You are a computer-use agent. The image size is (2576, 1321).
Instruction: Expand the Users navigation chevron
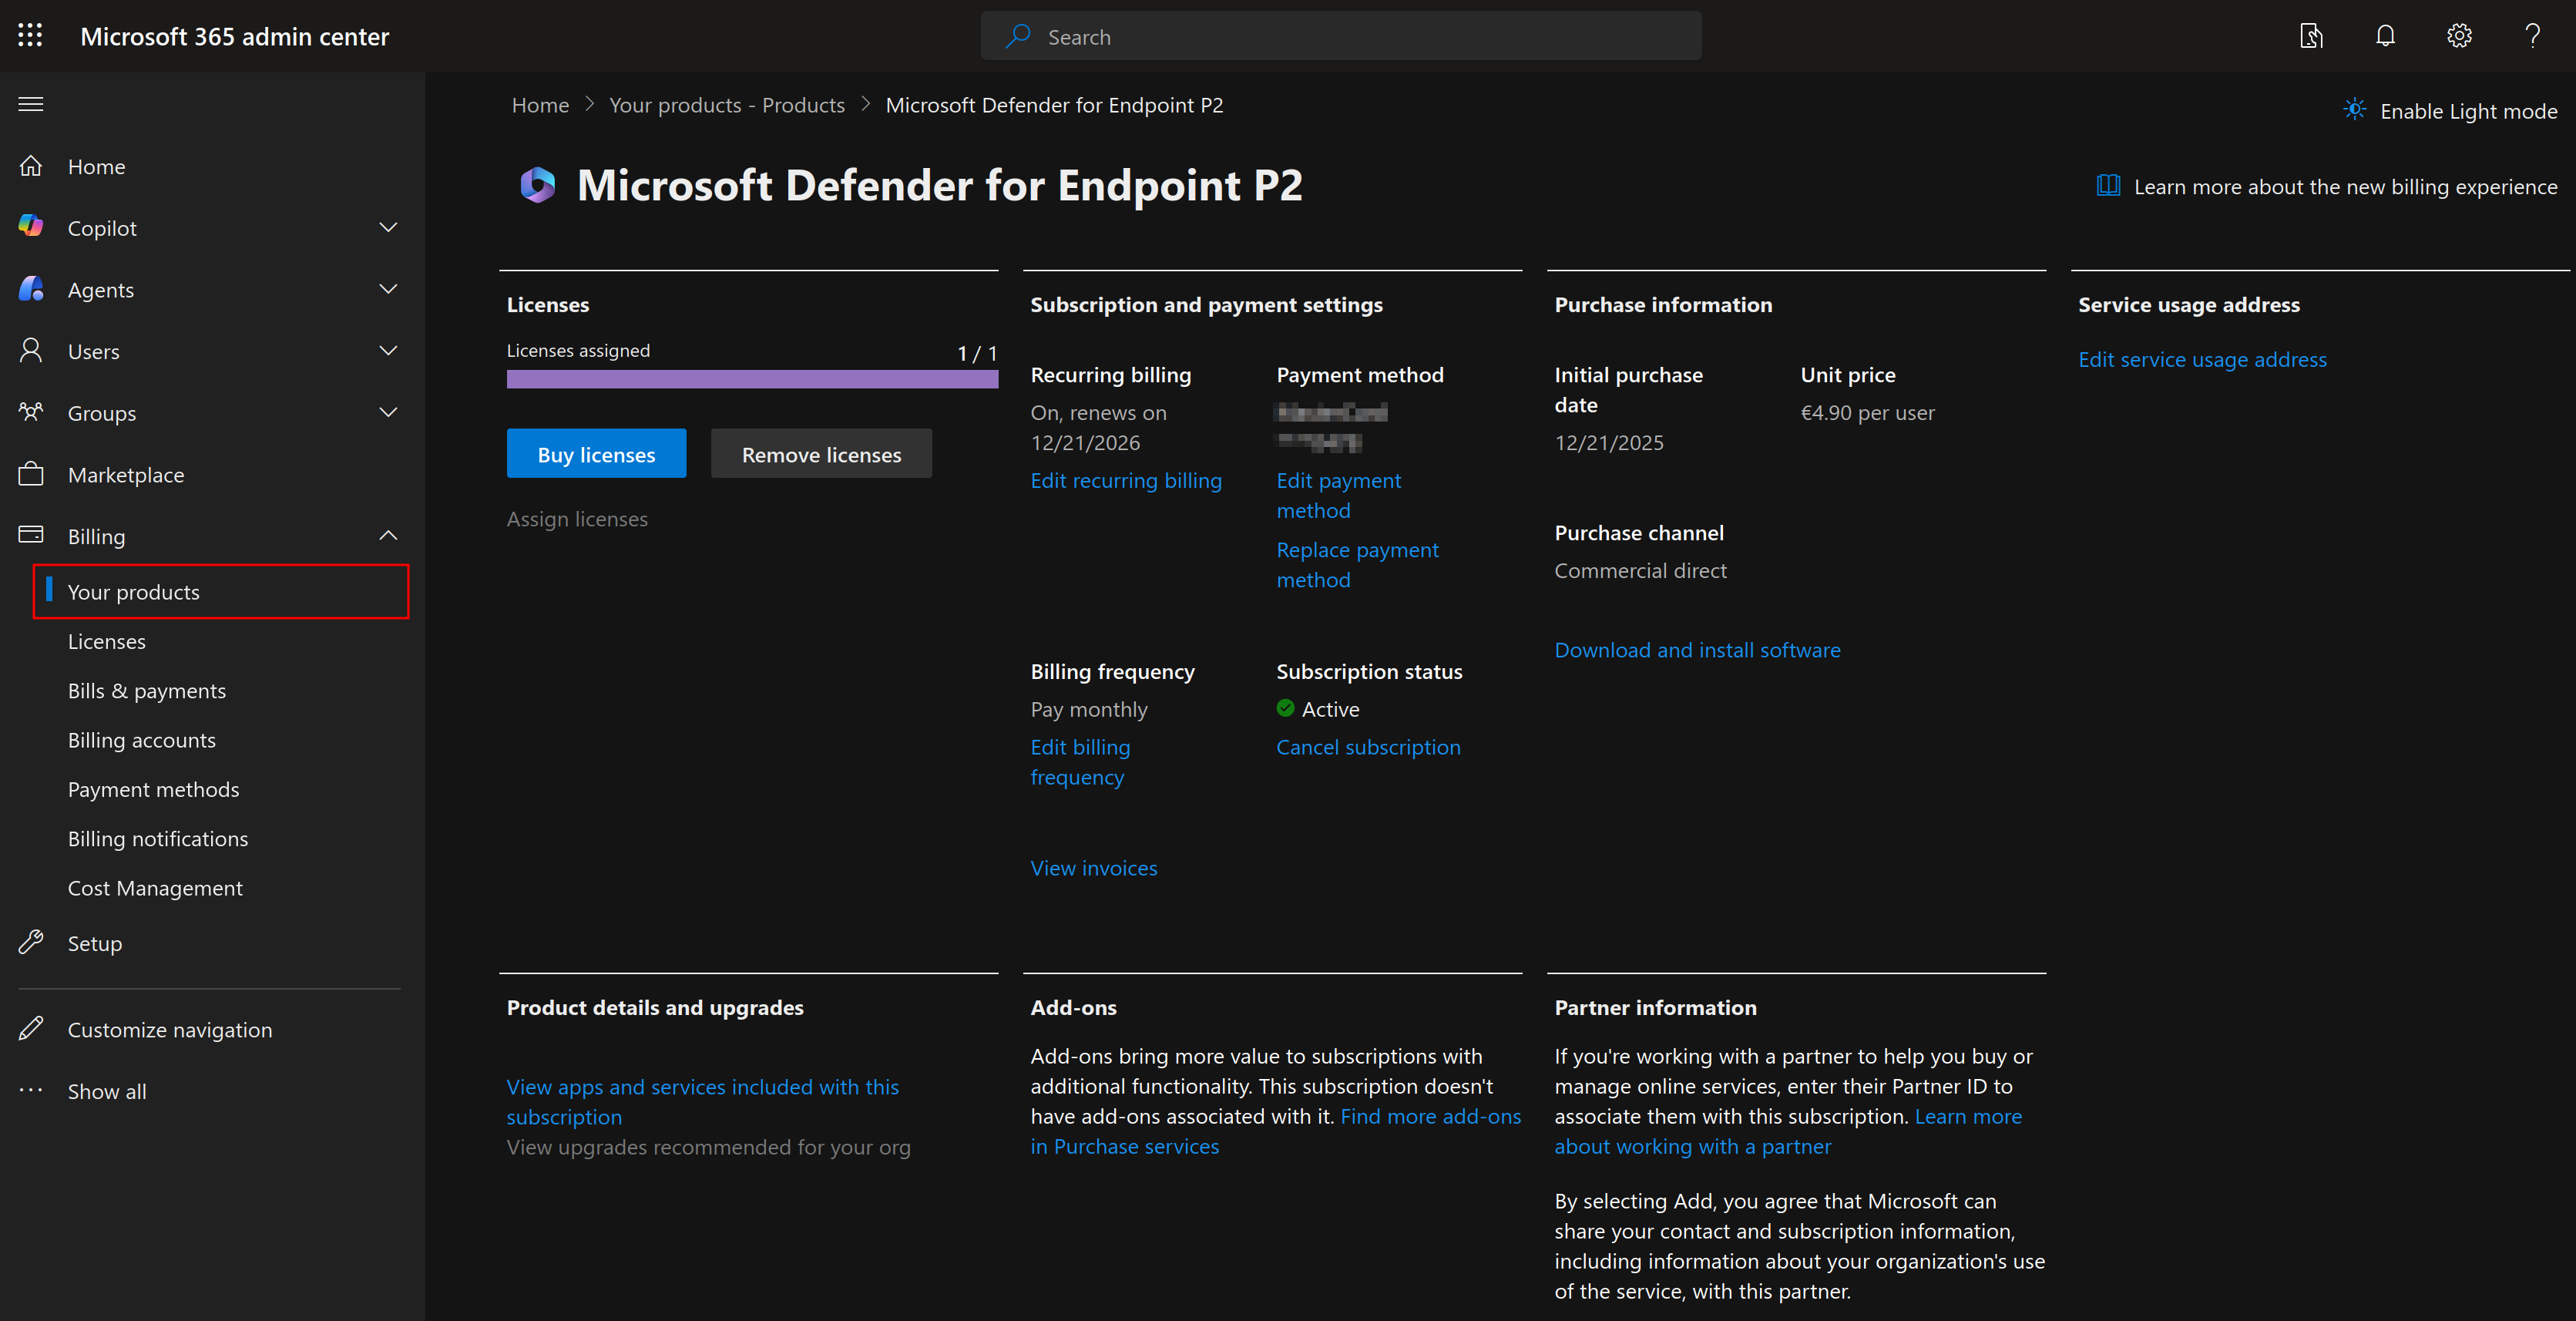pyautogui.click(x=388, y=351)
